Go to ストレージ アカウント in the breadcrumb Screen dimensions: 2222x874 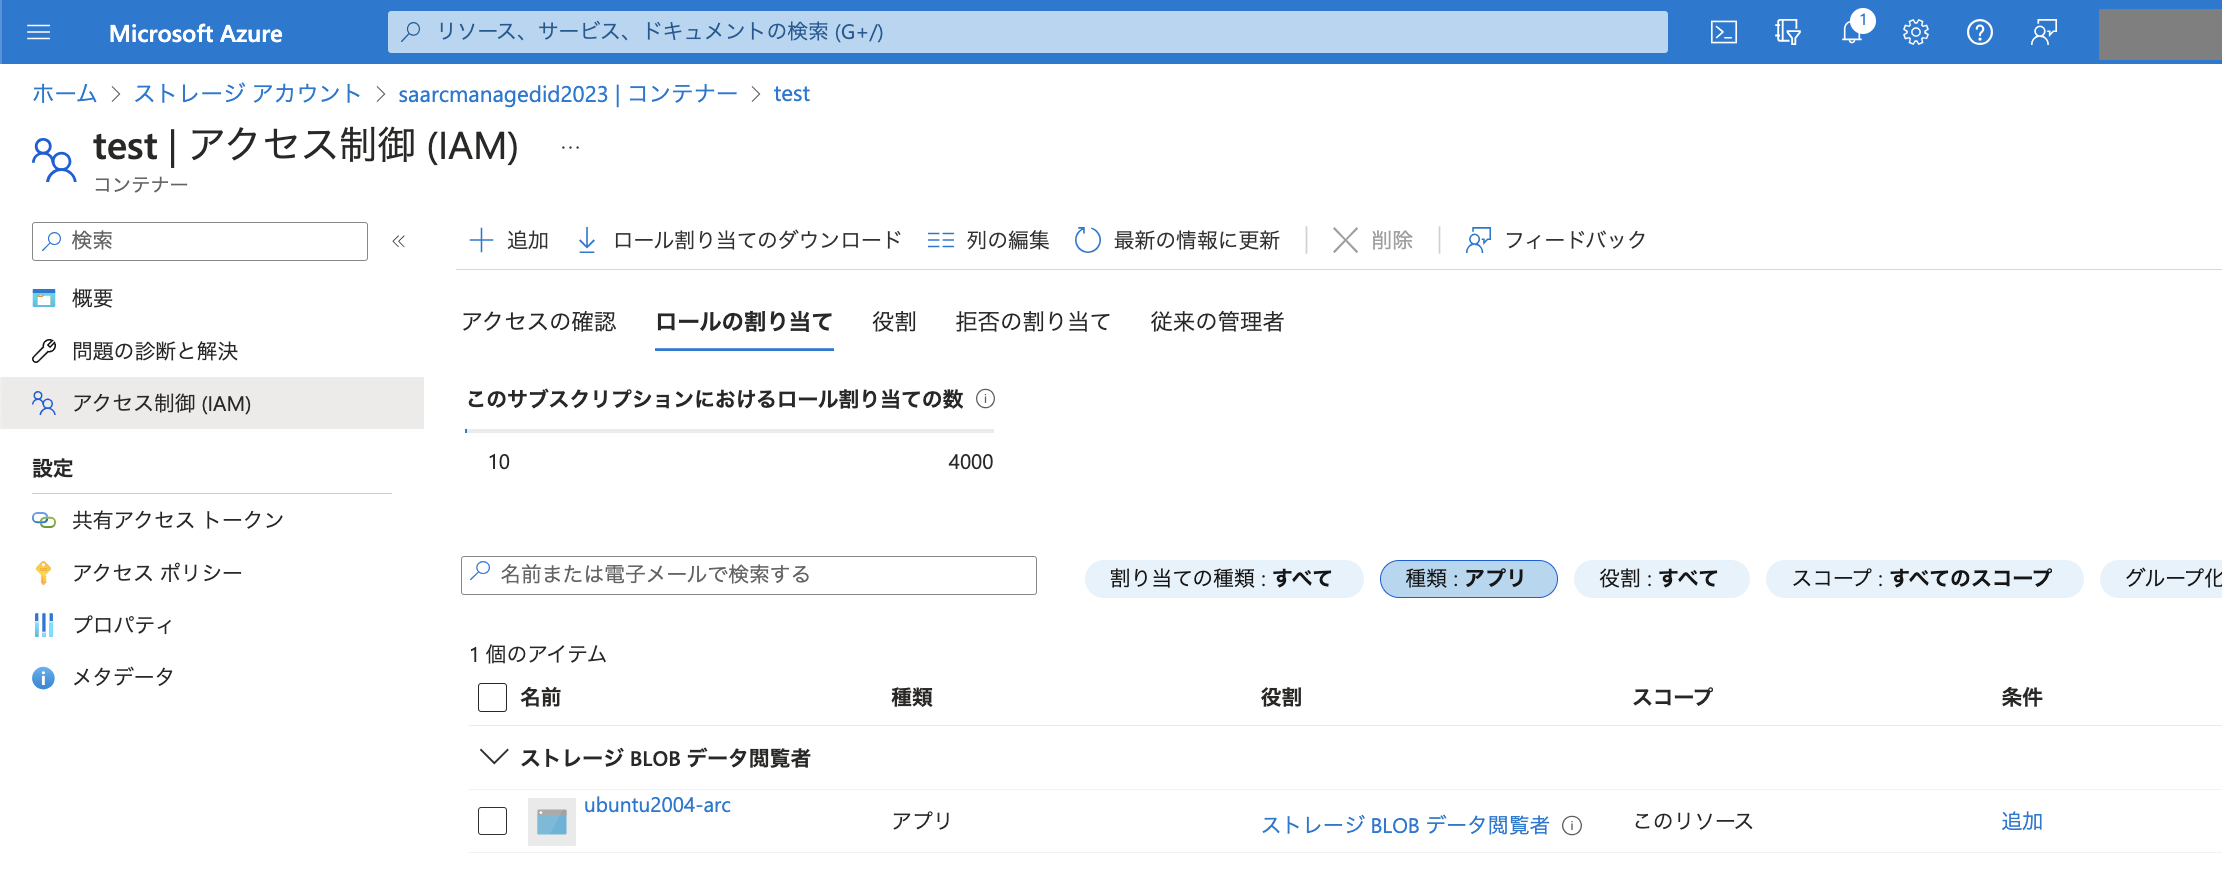click(247, 94)
